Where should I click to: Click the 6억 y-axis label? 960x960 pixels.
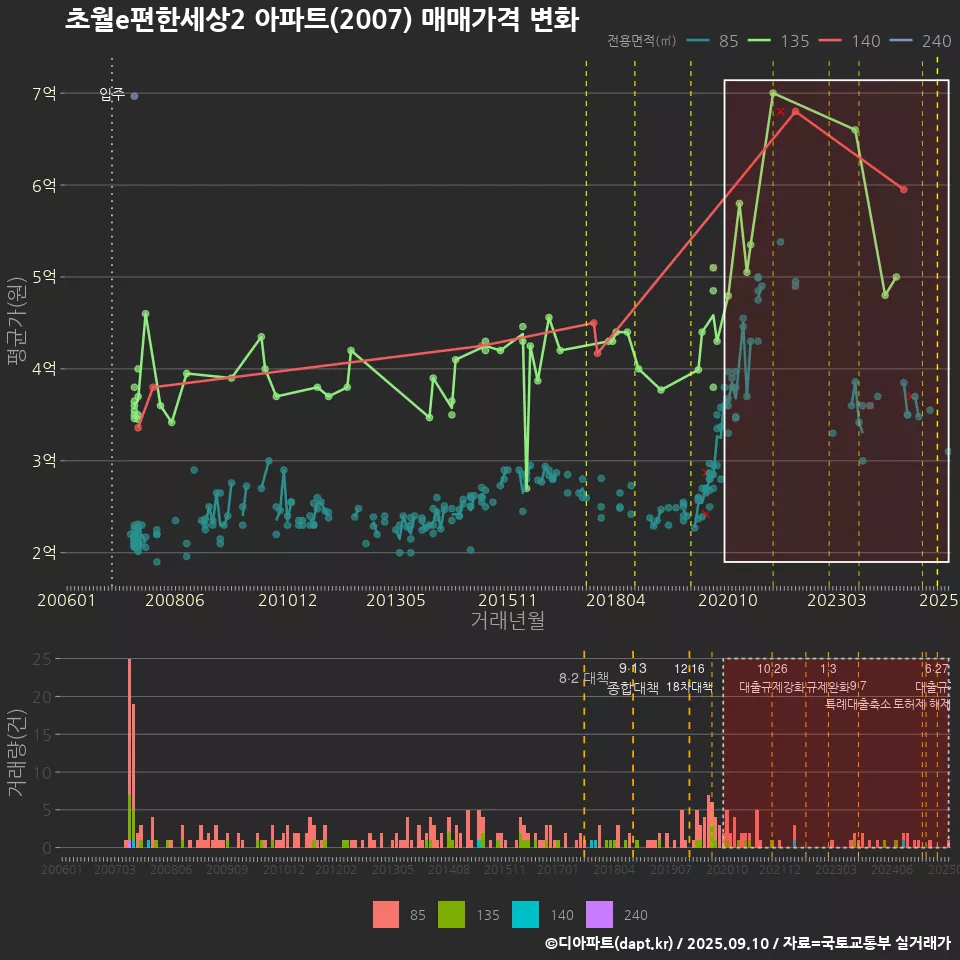coord(44,186)
